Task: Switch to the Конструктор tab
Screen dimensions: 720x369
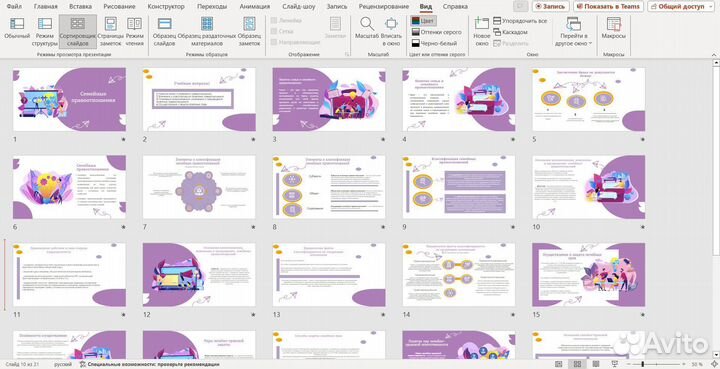Action: coord(166,6)
